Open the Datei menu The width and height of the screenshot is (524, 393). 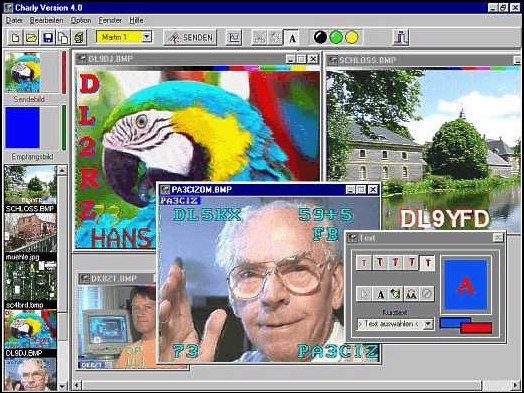coord(14,20)
